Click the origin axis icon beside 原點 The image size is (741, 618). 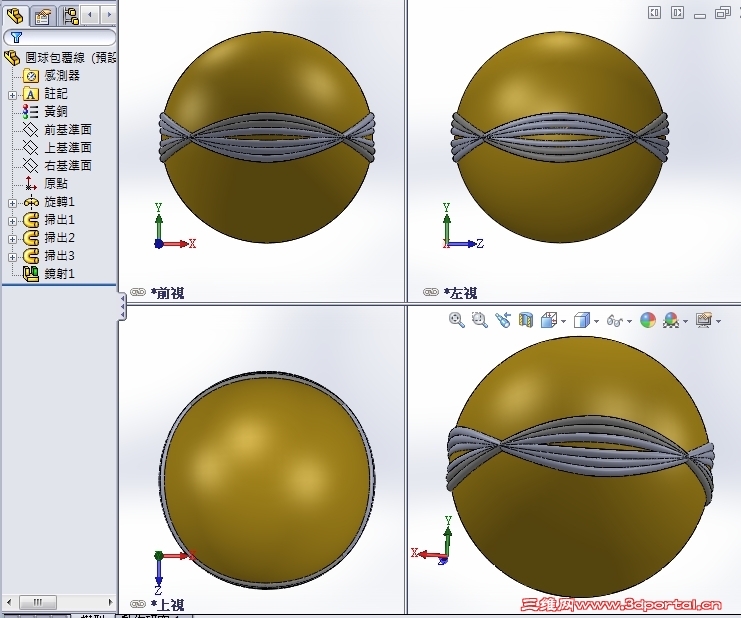coord(31,183)
